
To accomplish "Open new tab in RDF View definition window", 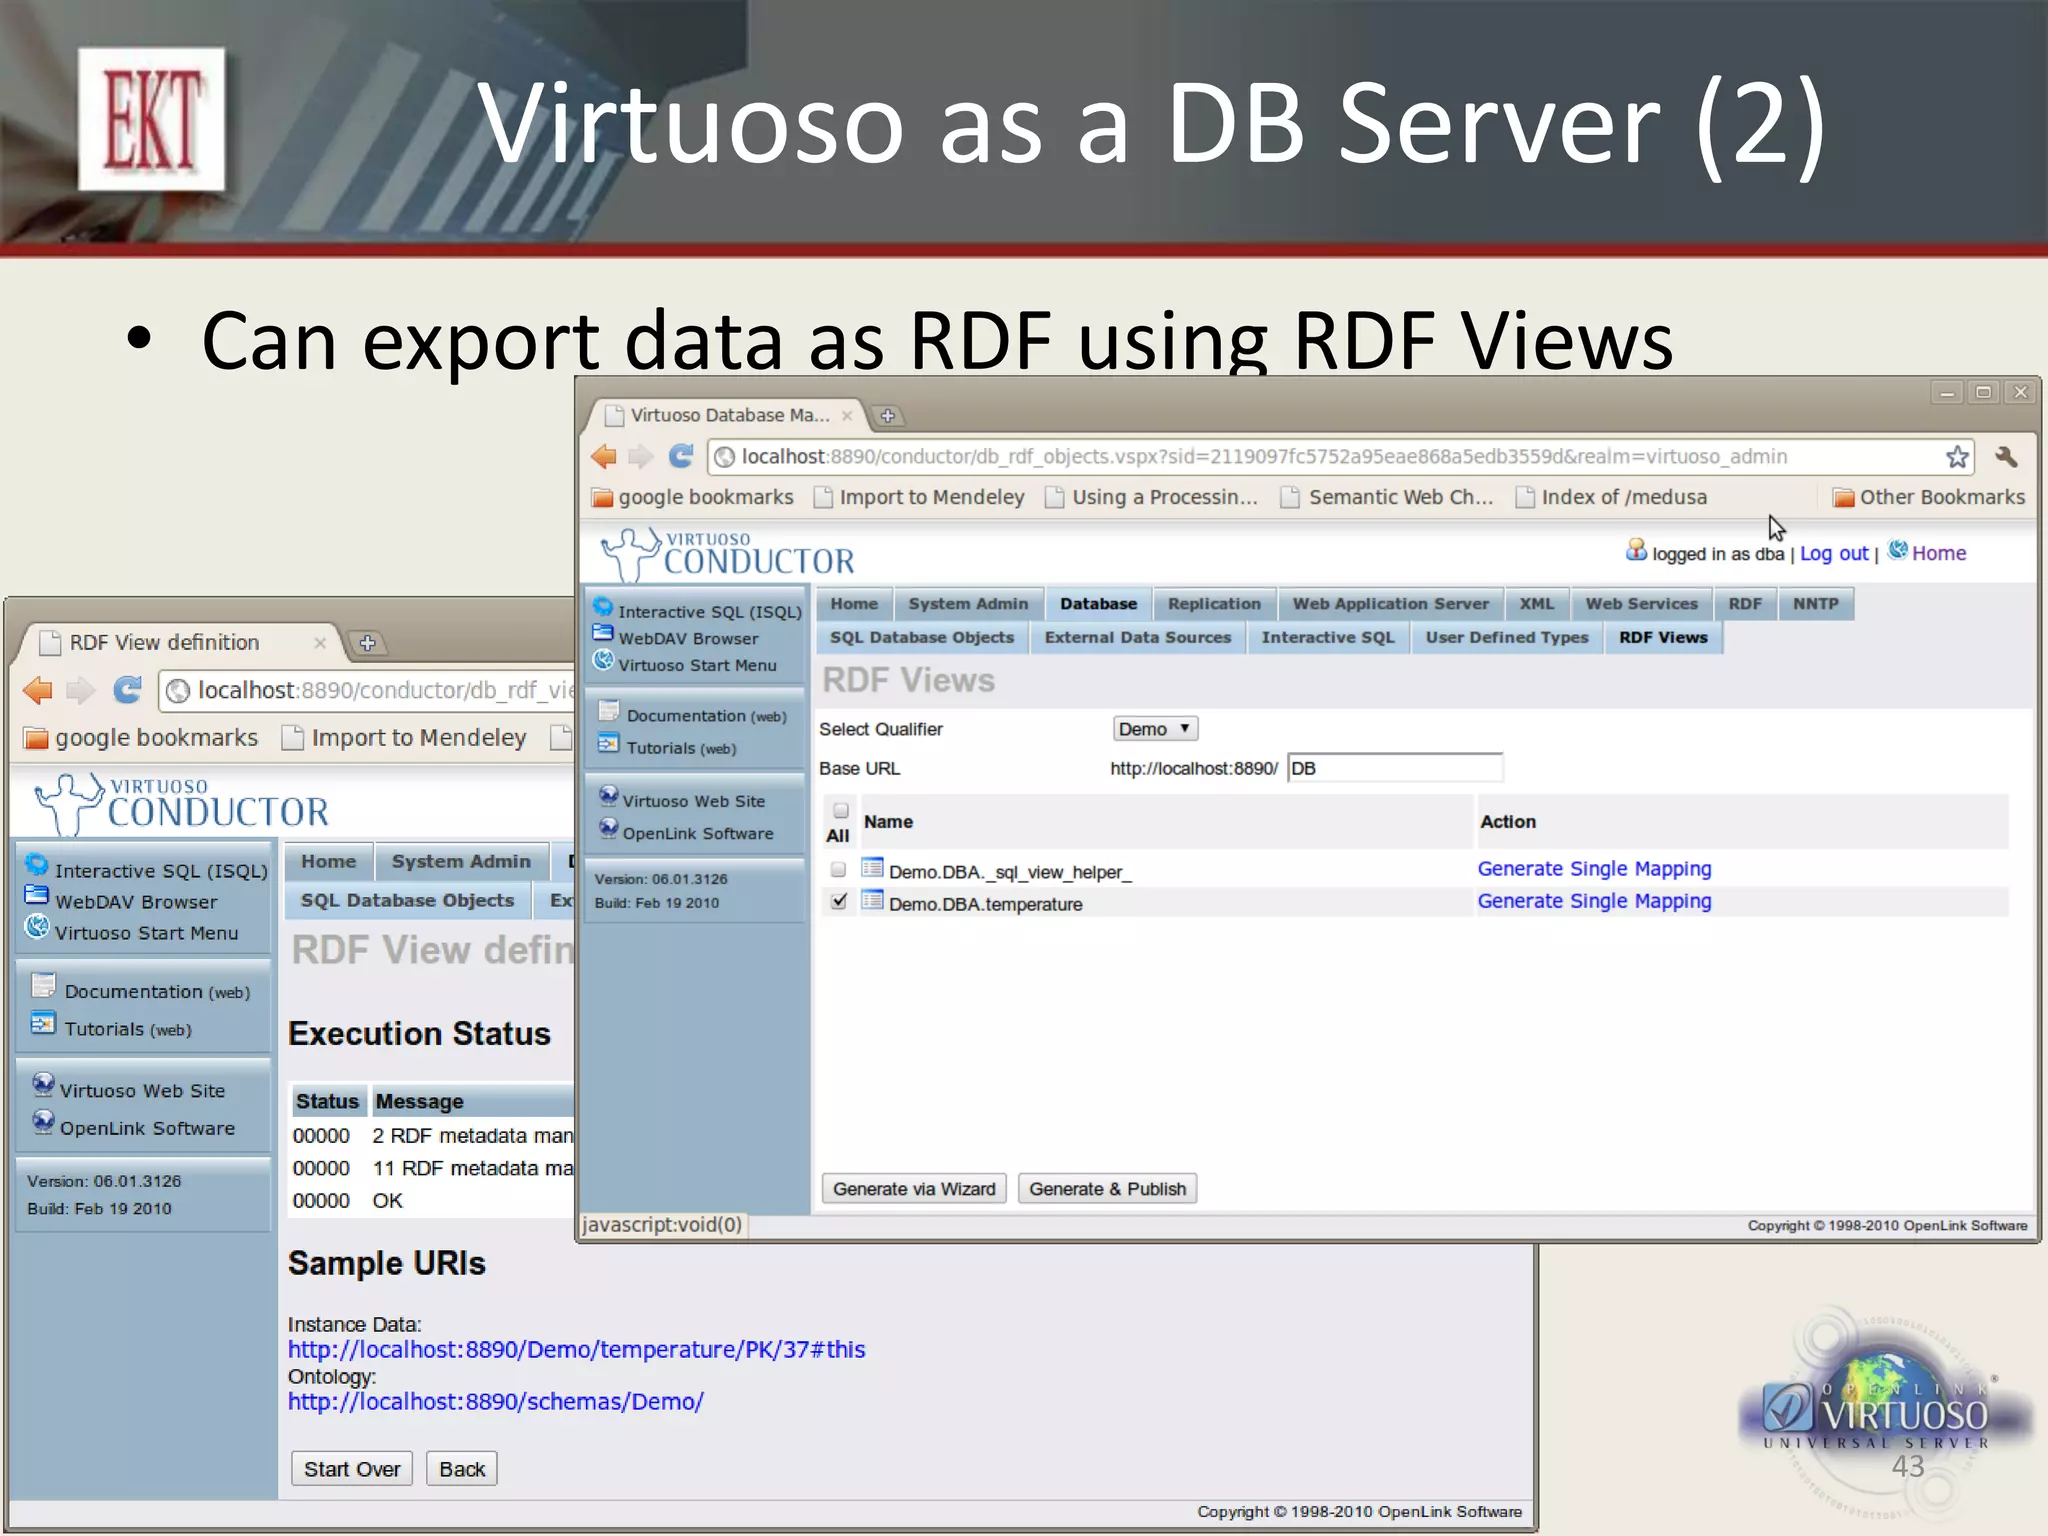I will tap(367, 643).
